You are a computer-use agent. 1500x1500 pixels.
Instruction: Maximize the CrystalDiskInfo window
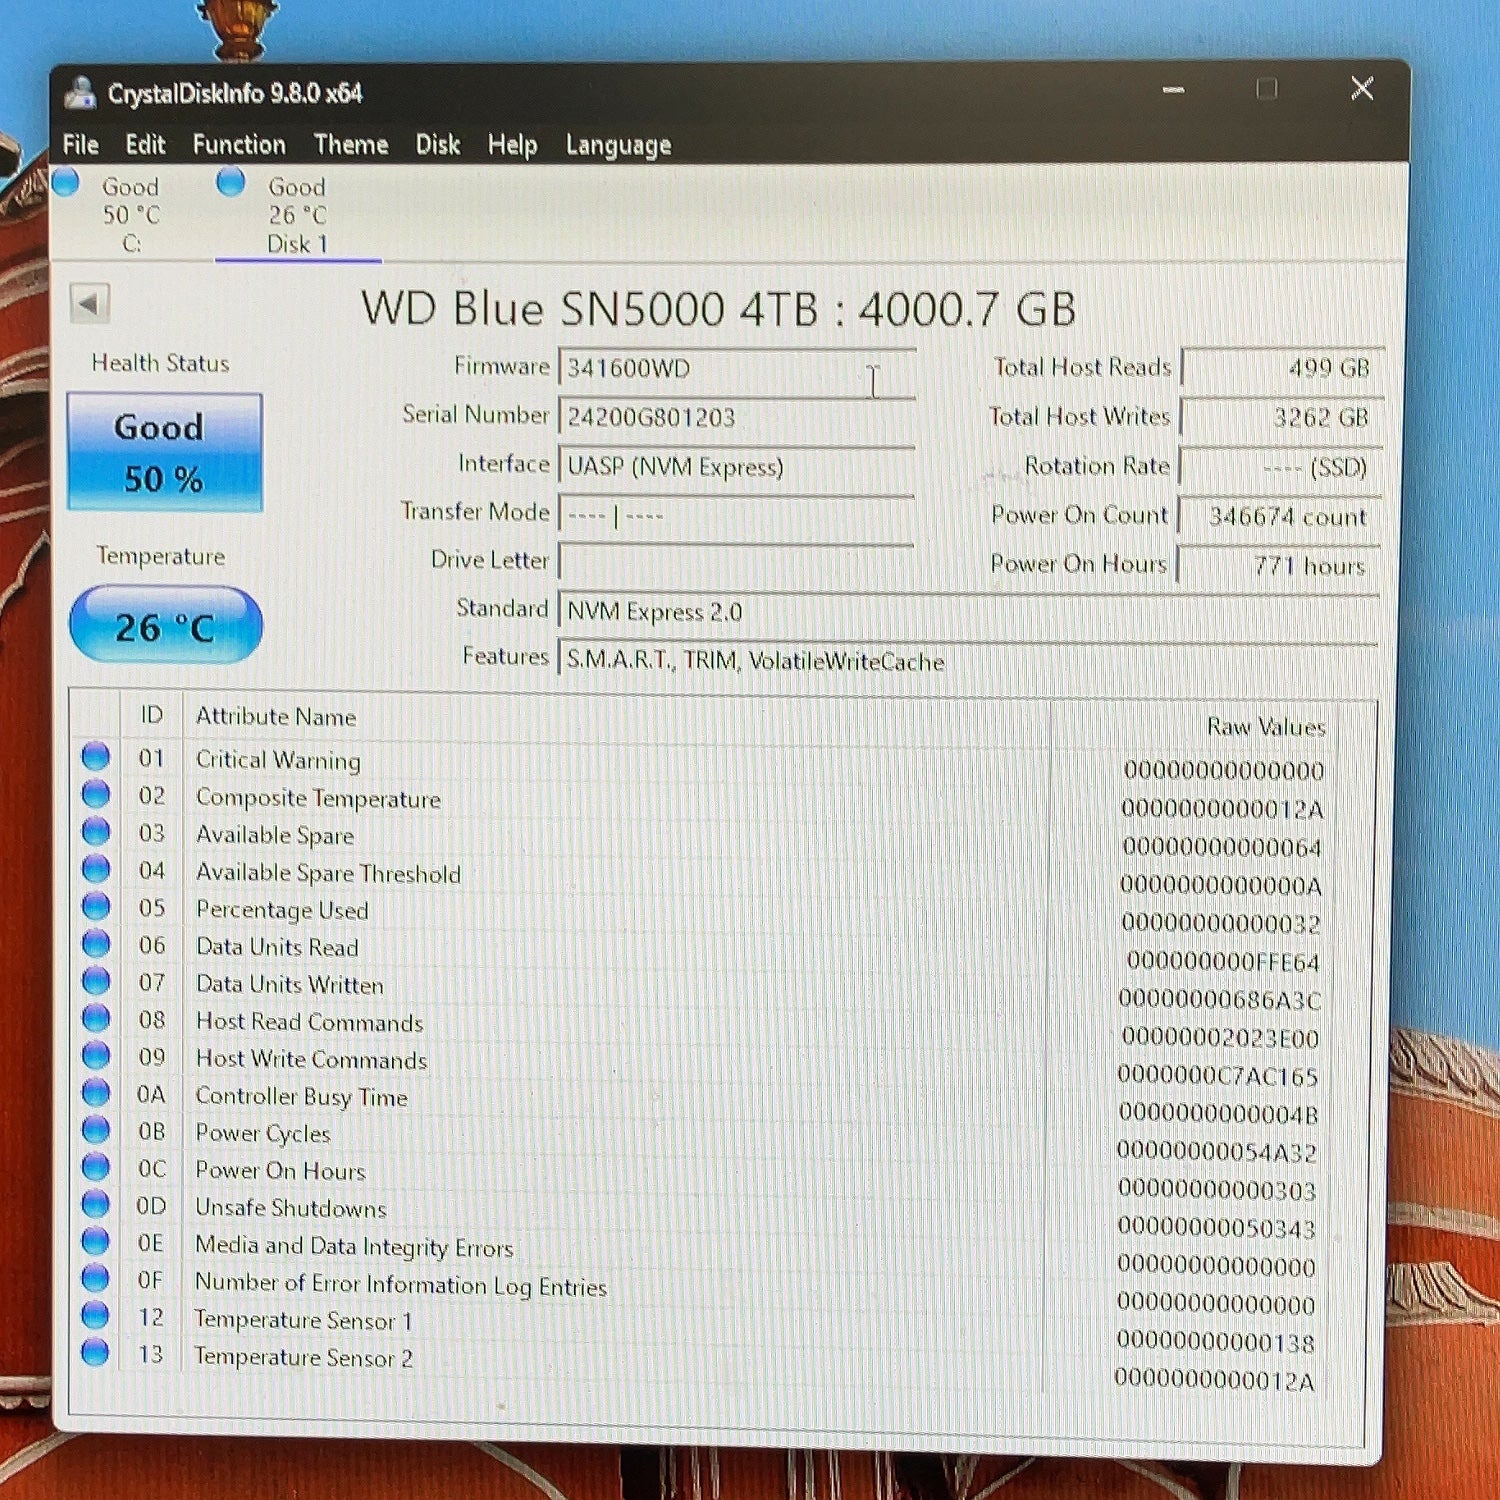coord(1267,90)
